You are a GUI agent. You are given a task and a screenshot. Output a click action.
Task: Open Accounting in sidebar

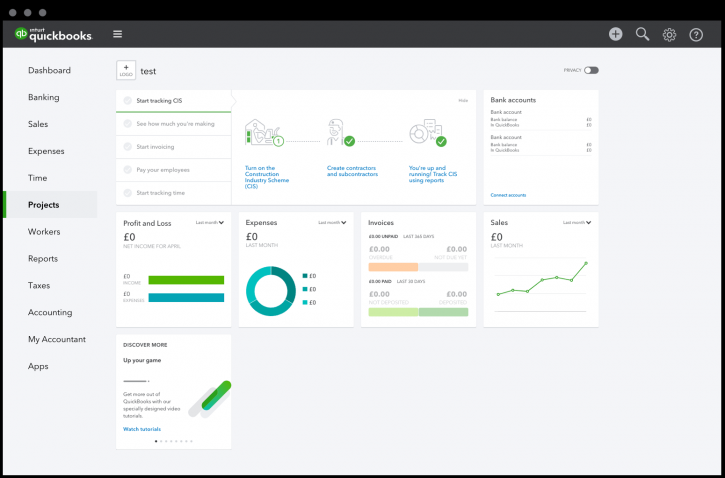(x=50, y=312)
